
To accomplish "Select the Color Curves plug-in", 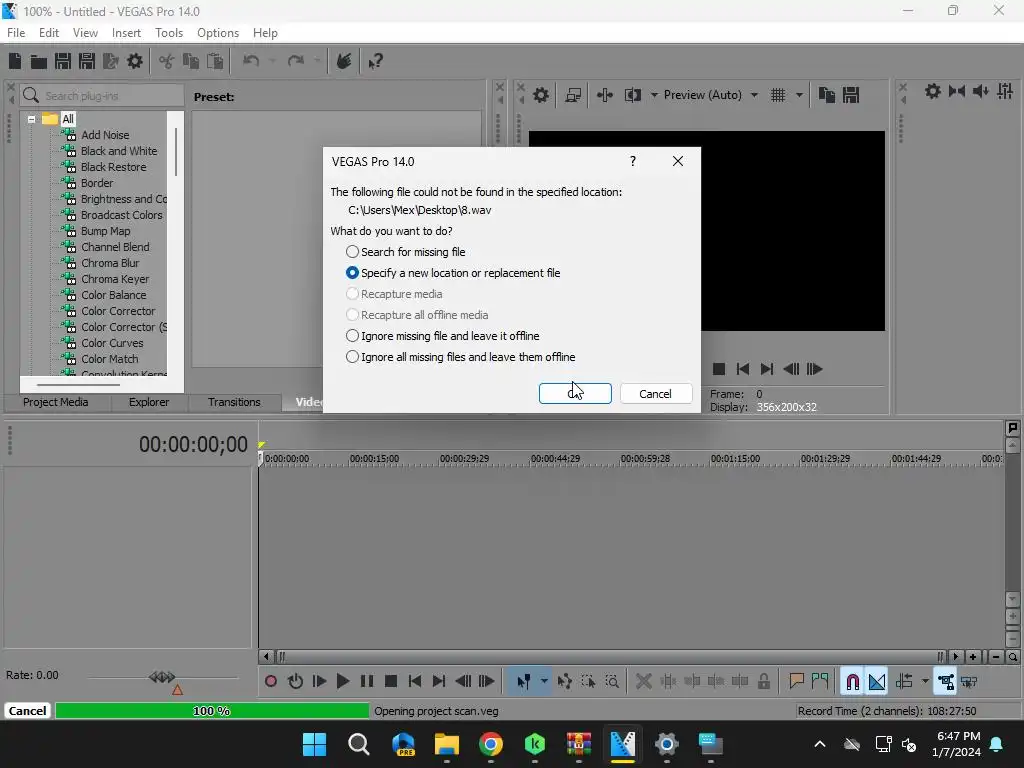I will pos(112,343).
